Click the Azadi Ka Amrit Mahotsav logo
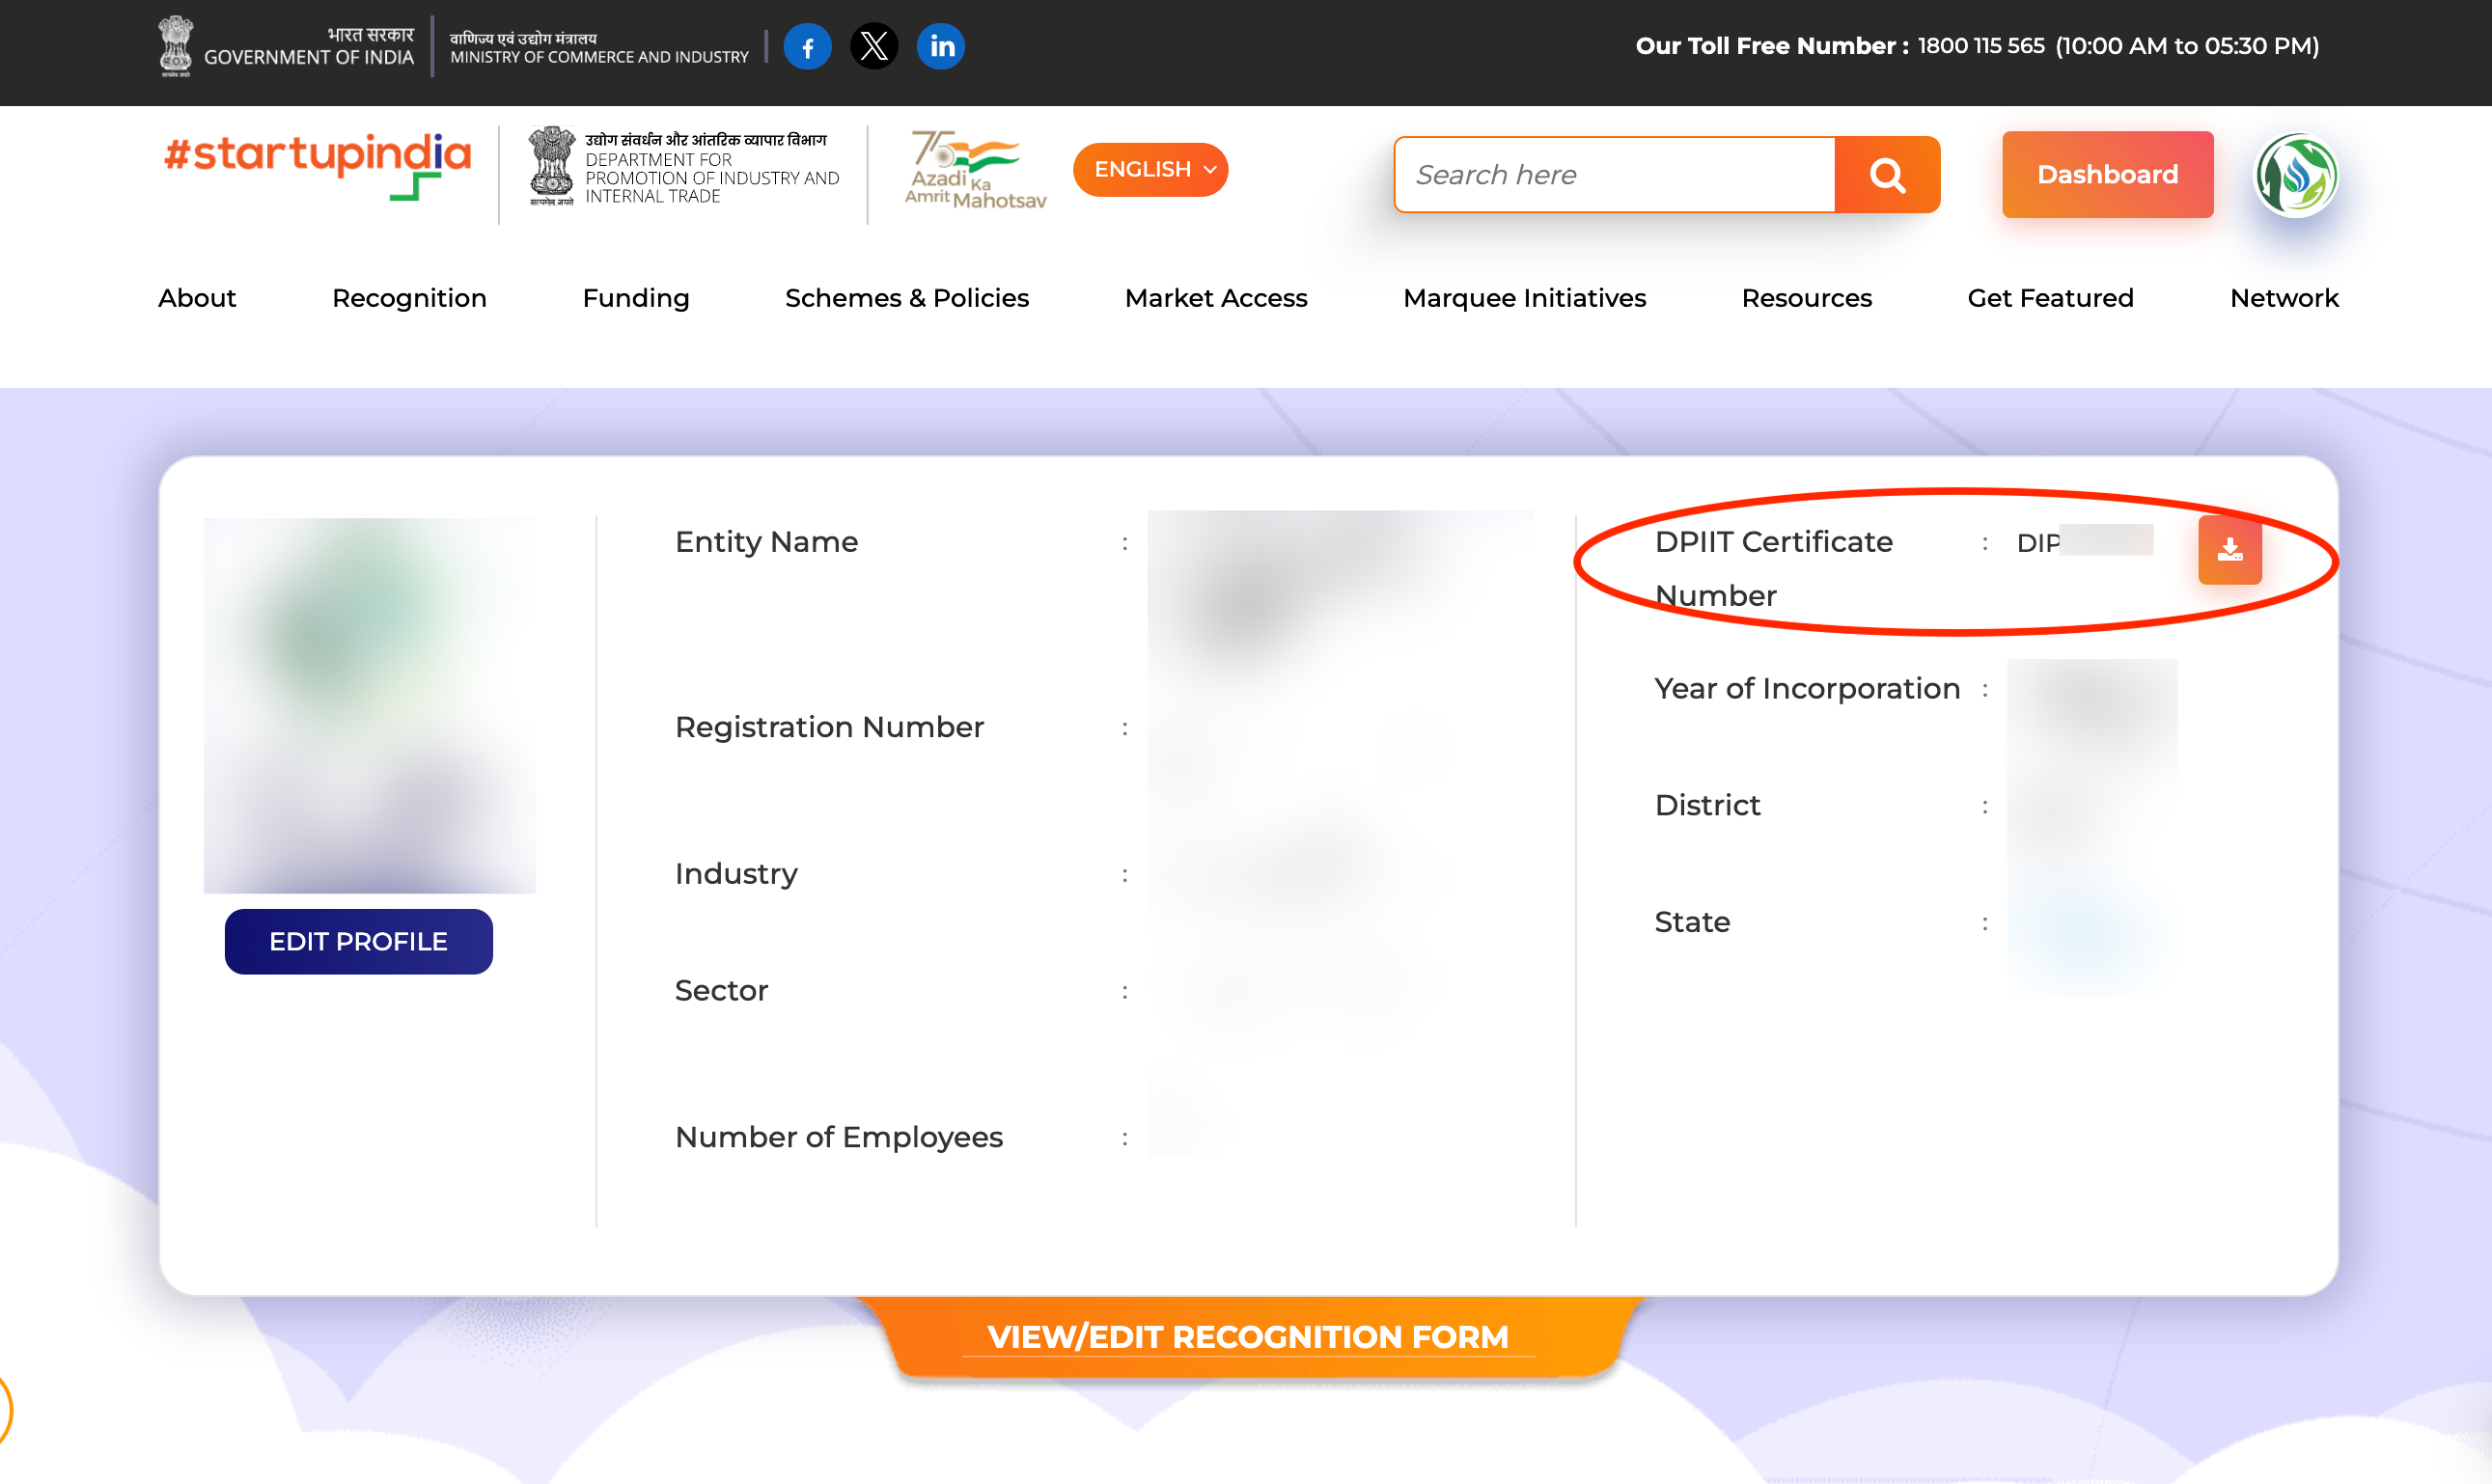2492x1484 pixels. point(974,170)
